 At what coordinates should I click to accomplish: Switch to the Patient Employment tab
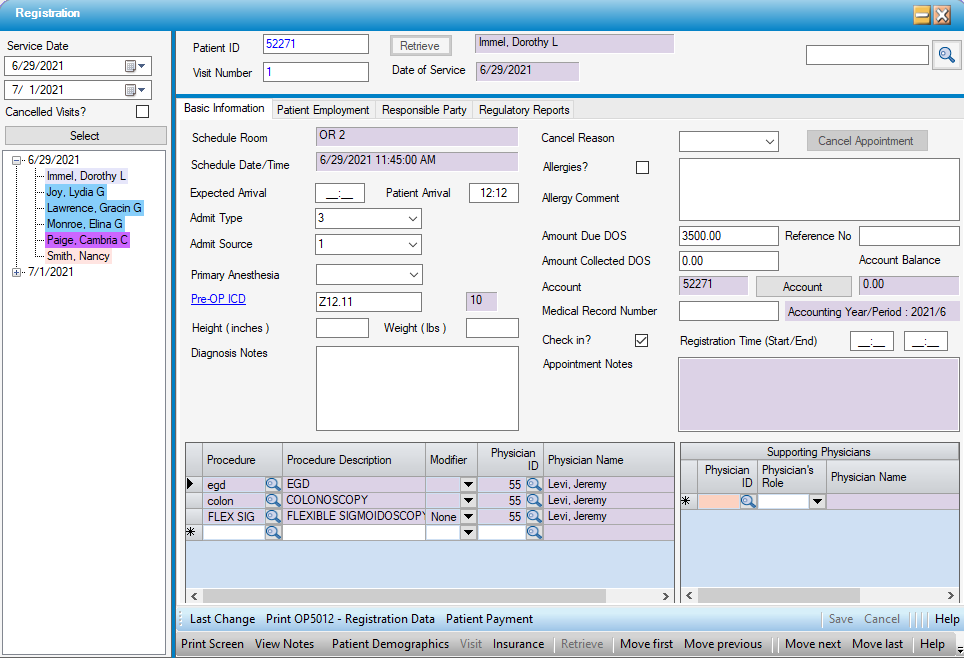coord(322,110)
